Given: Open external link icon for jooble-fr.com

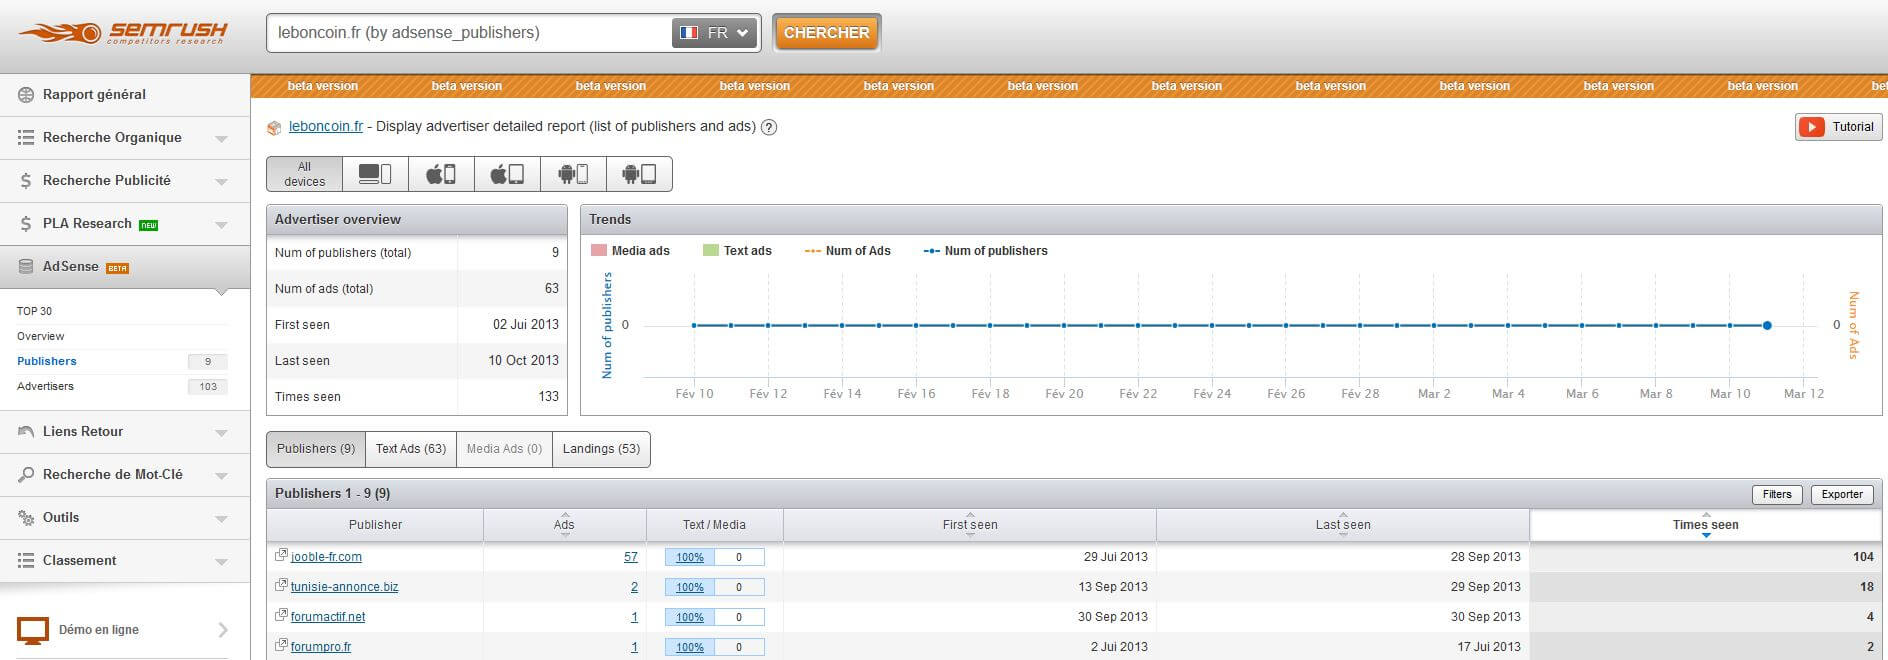Looking at the screenshot, I should pyautogui.click(x=281, y=555).
